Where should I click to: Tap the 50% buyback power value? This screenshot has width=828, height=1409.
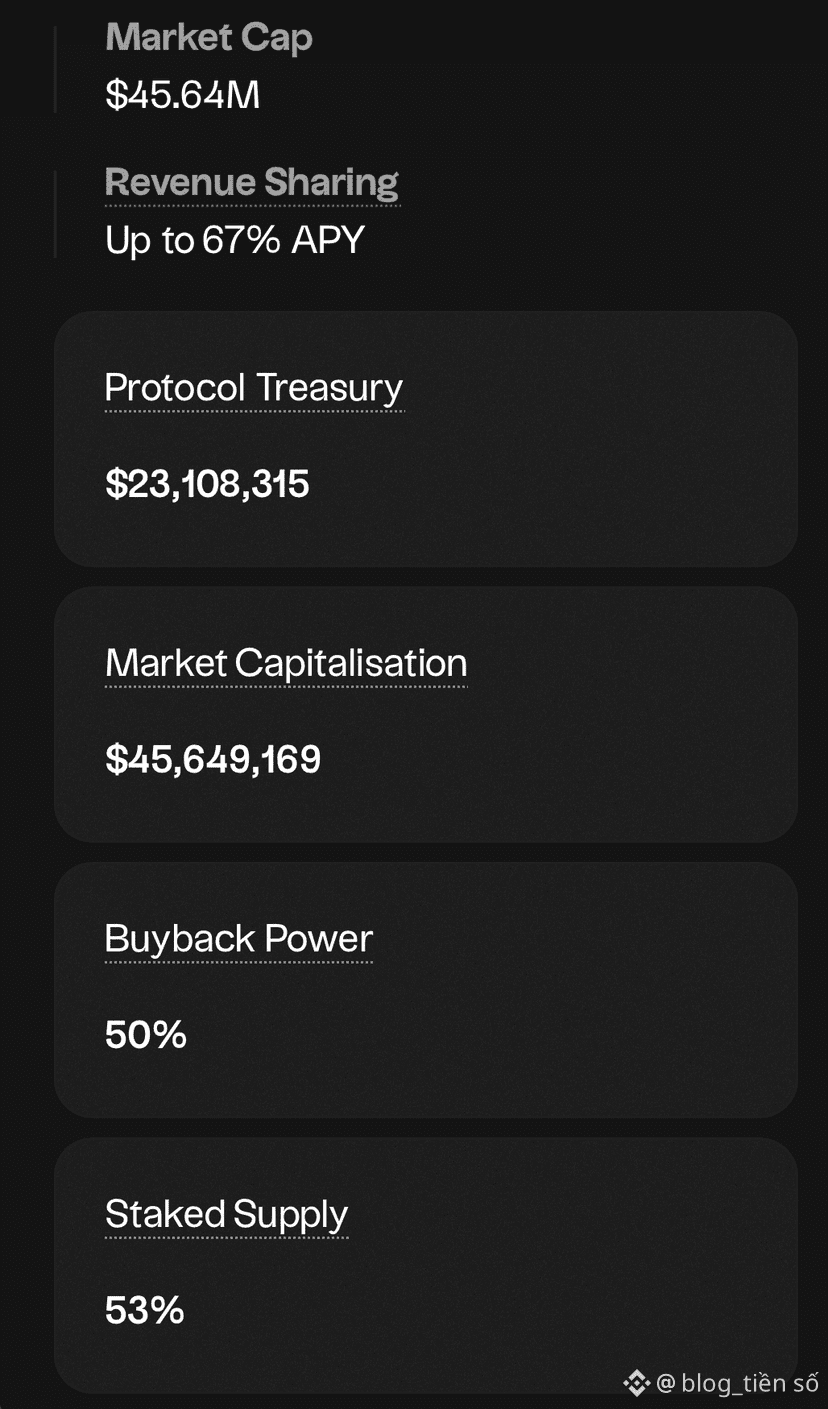point(146,1035)
